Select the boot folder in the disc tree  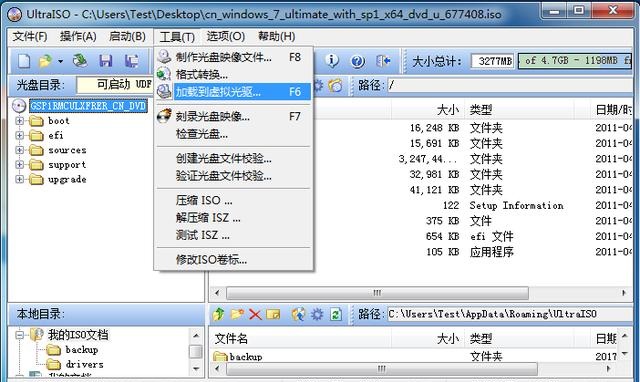click(58, 121)
